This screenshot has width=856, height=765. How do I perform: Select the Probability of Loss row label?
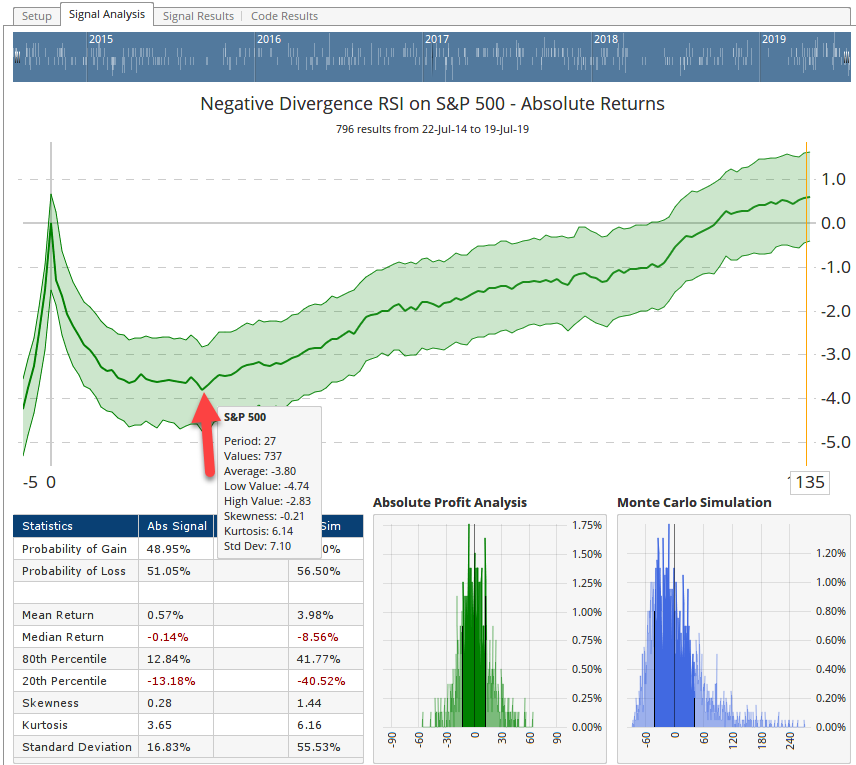[74, 571]
